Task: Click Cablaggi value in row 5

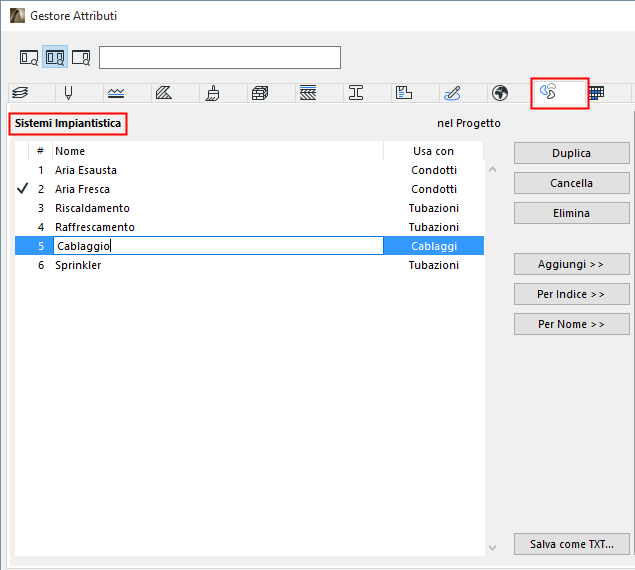Action: pyautogui.click(x=434, y=246)
